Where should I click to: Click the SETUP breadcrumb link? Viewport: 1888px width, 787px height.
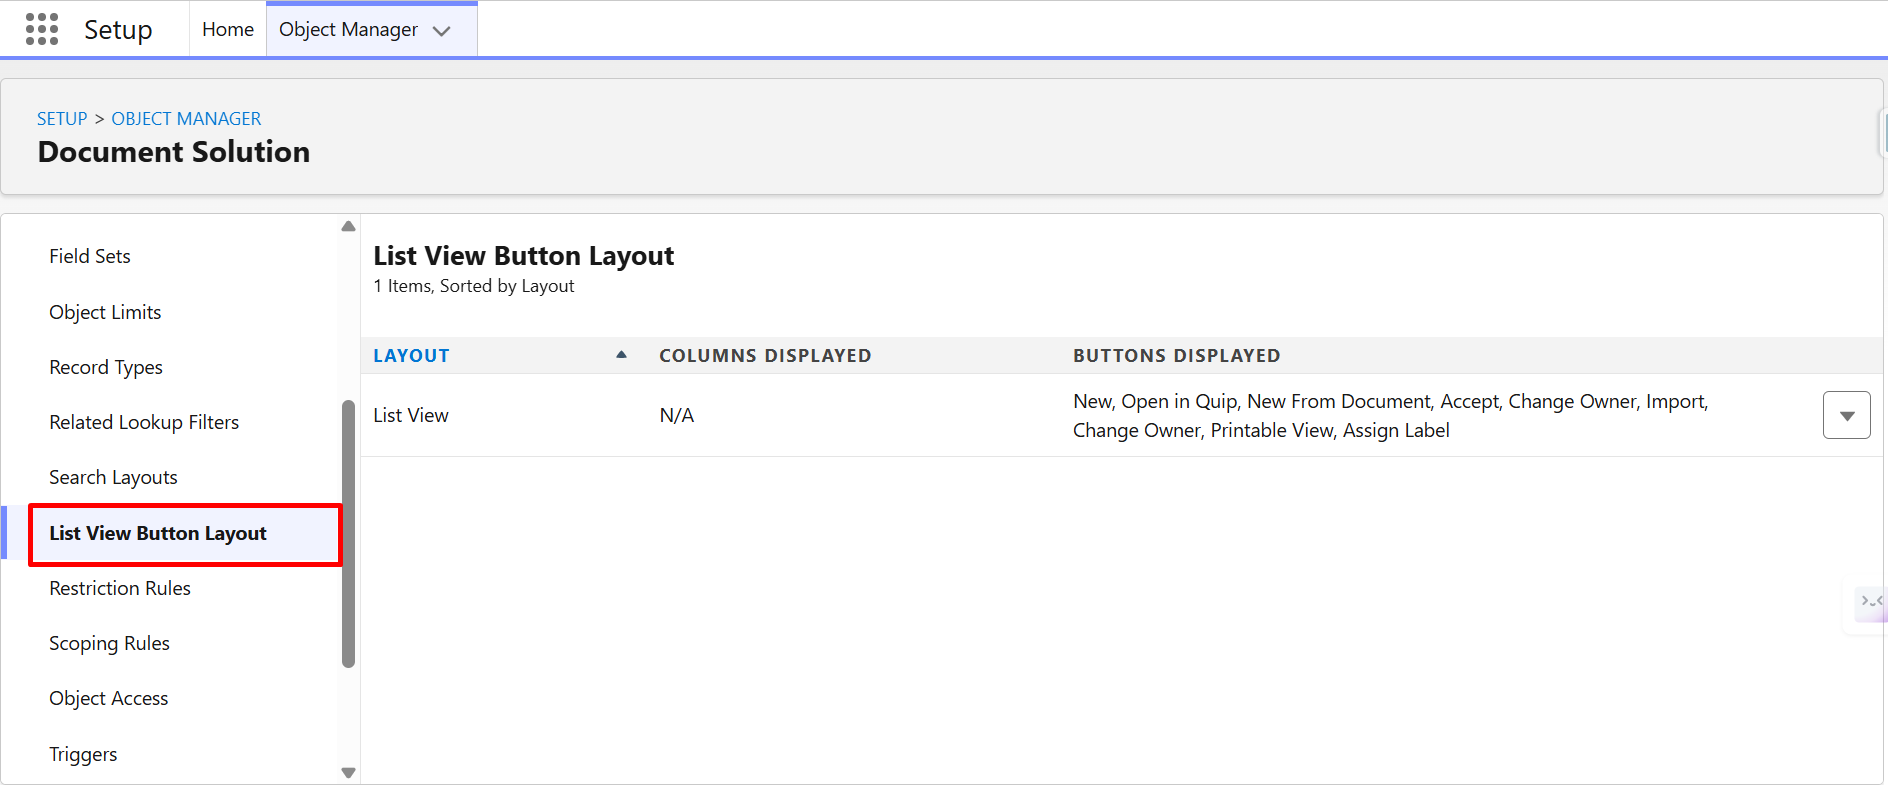62,119
